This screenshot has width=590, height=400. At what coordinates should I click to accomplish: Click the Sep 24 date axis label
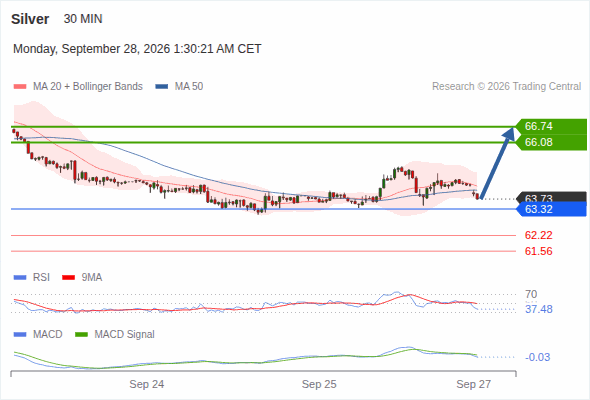point(147,384)
